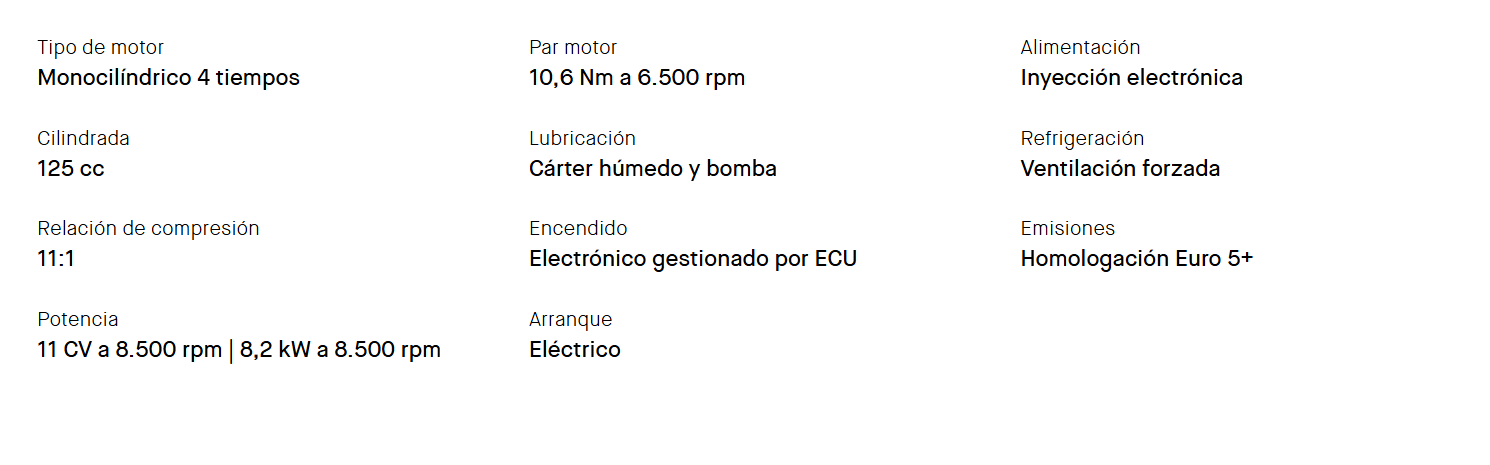Click the "Tipo de motor" label
The height and width of the screenshot is (465, 1490).
coord(100,47)
